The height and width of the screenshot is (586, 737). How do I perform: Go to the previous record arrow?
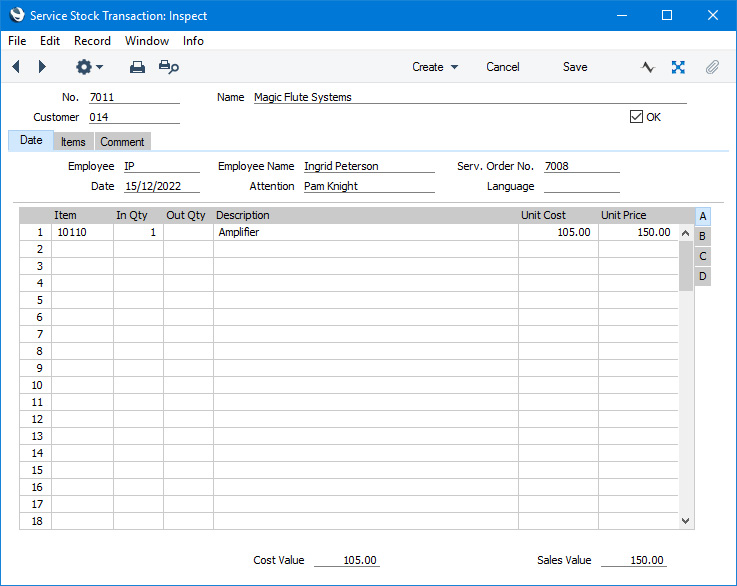tap(16, 67)
